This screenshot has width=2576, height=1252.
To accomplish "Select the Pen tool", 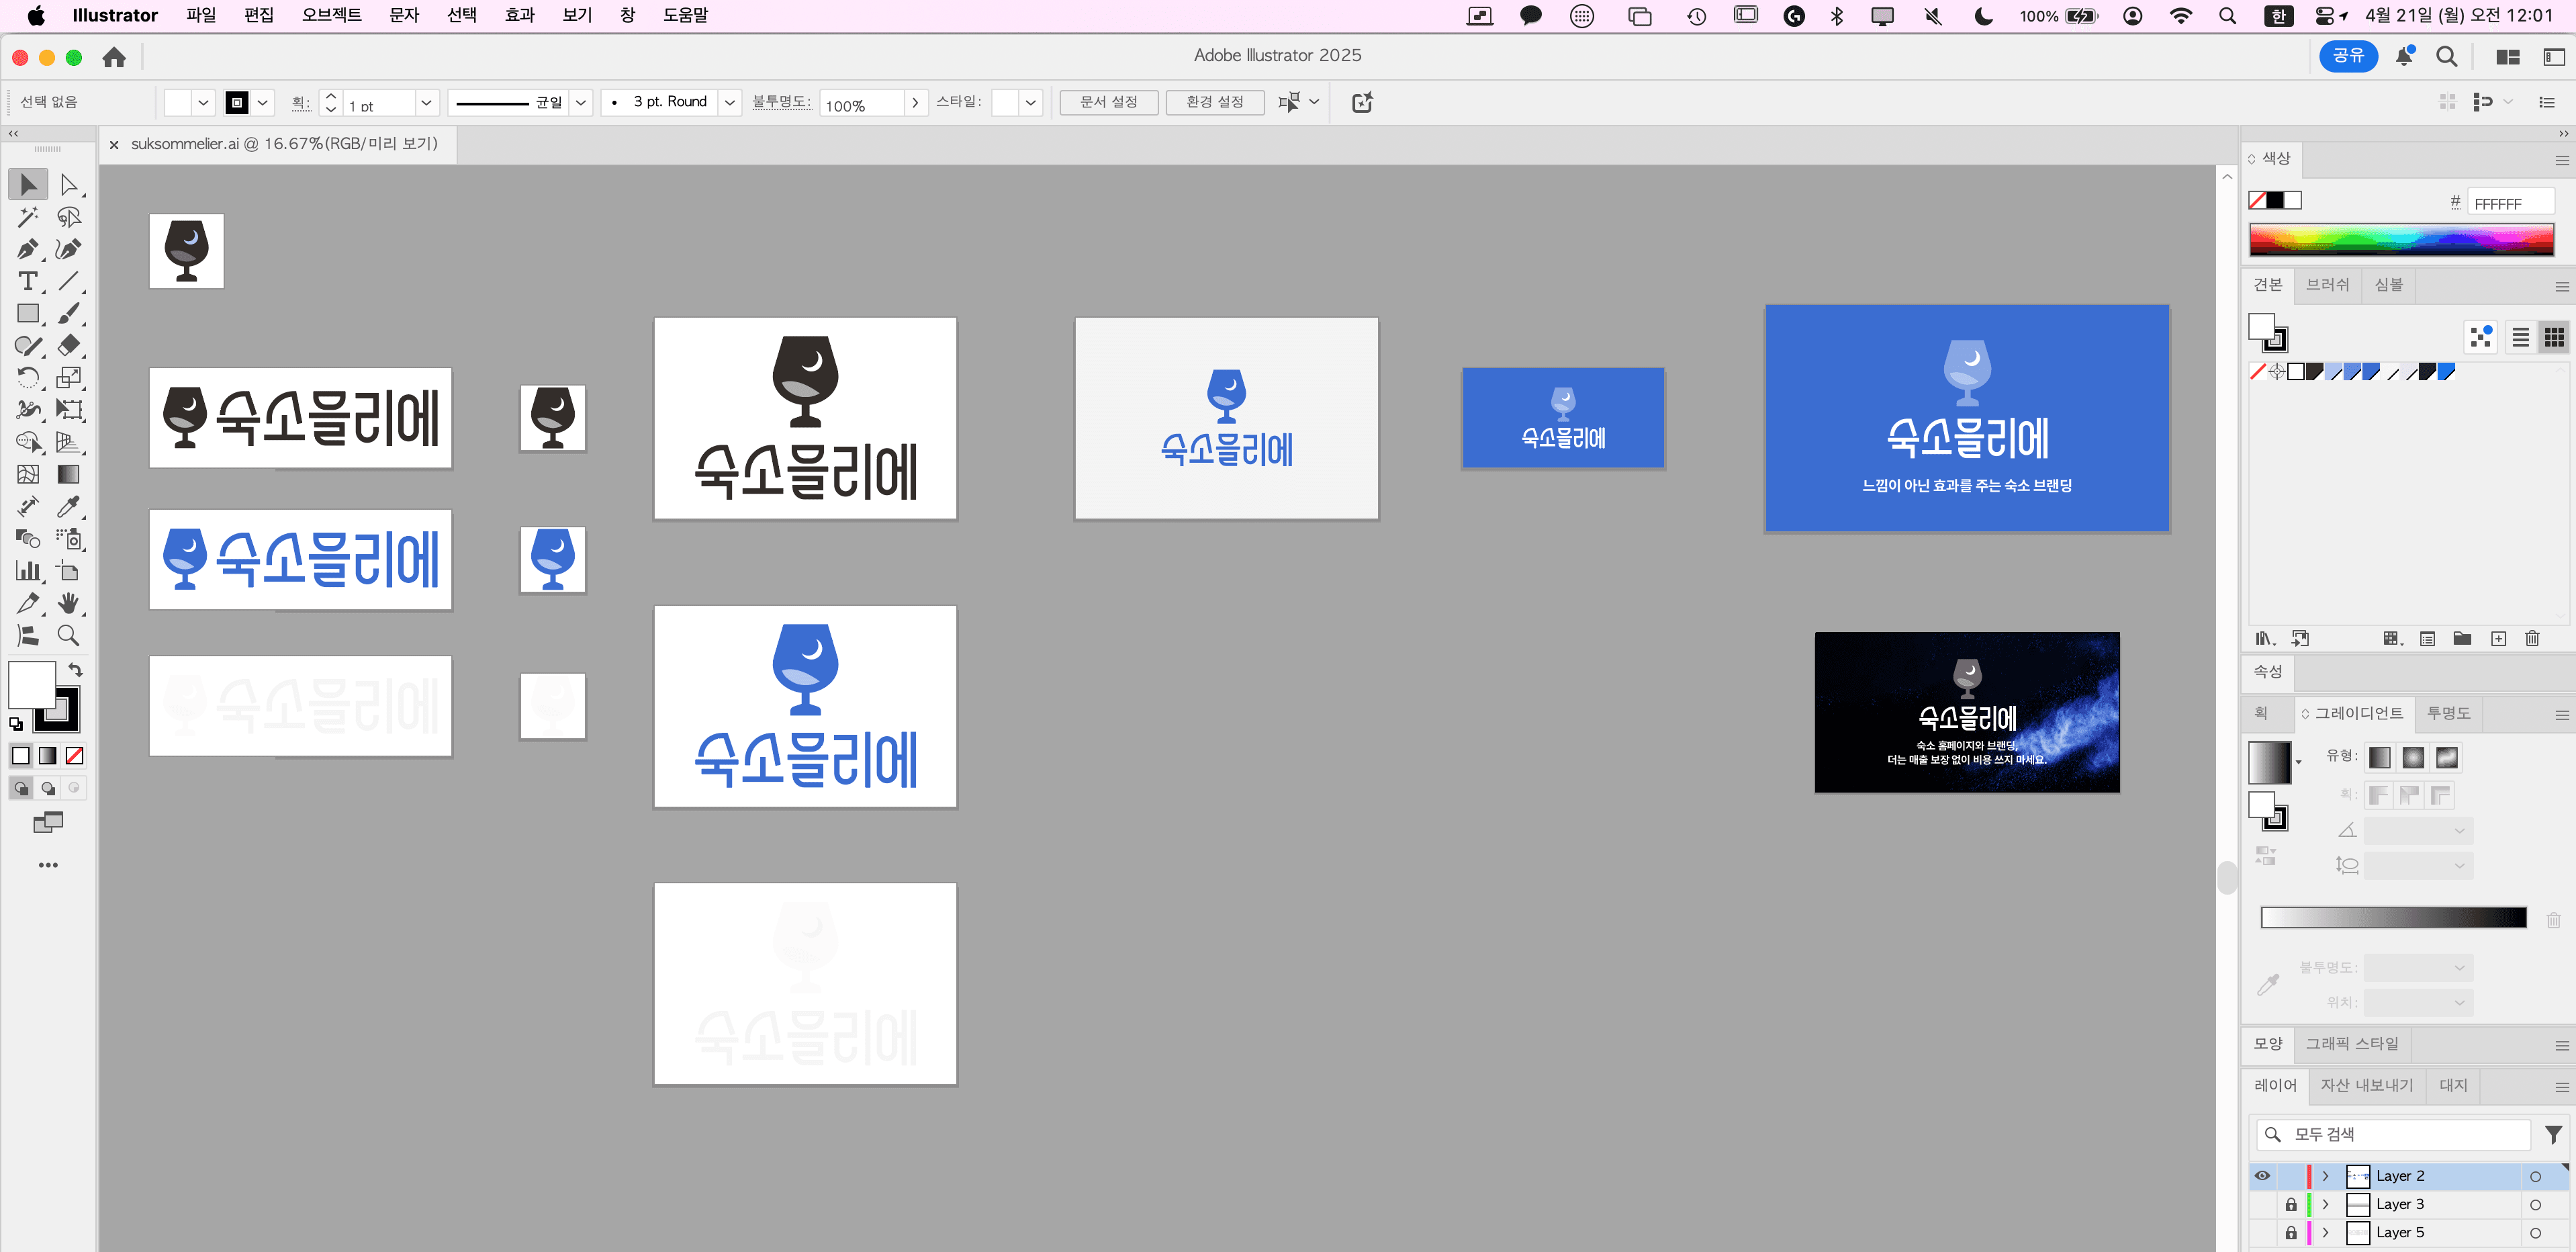I will pos(28,249).
